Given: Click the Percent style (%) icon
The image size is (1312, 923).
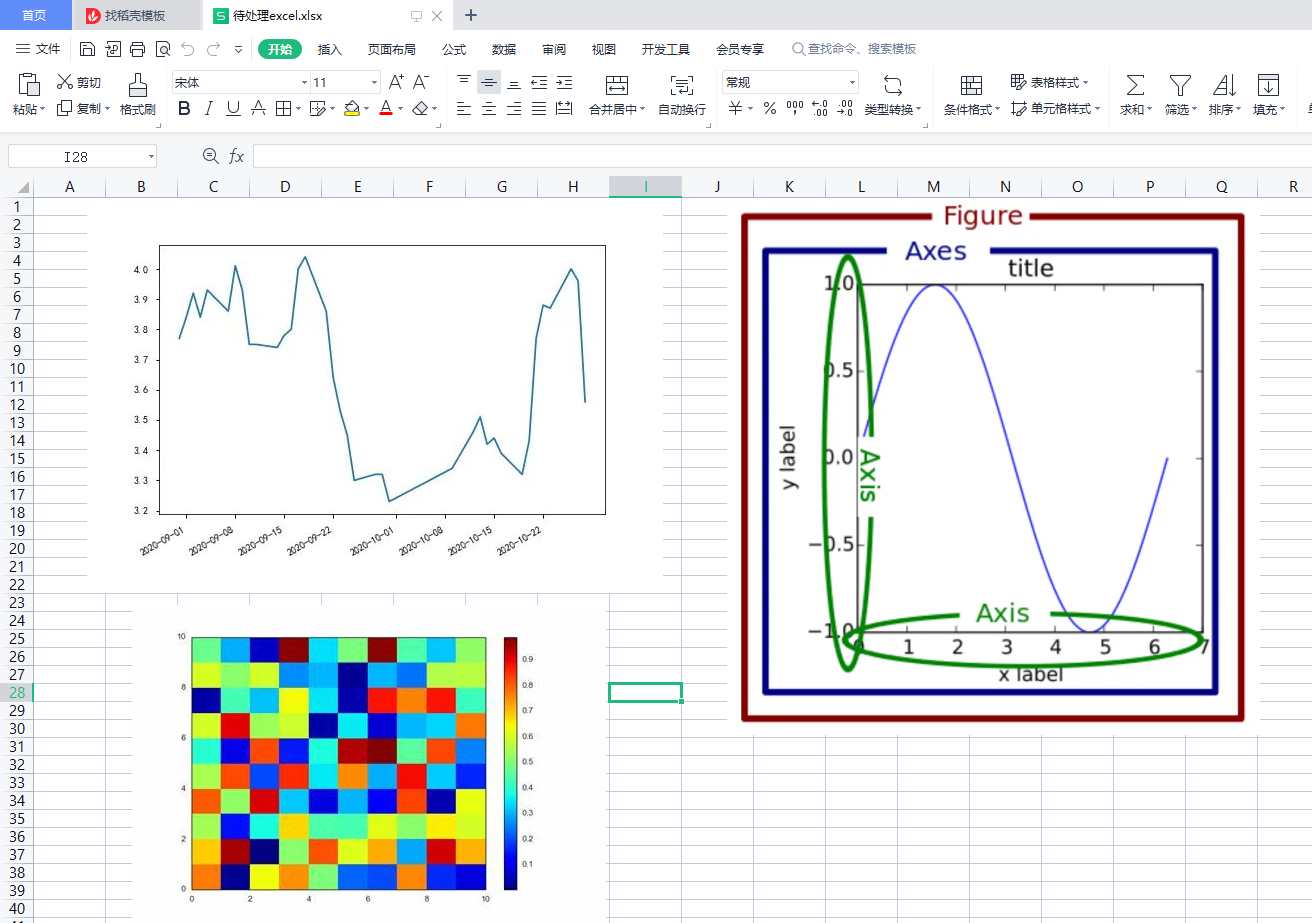Looking at the screenshot, I should coord(770,108).
